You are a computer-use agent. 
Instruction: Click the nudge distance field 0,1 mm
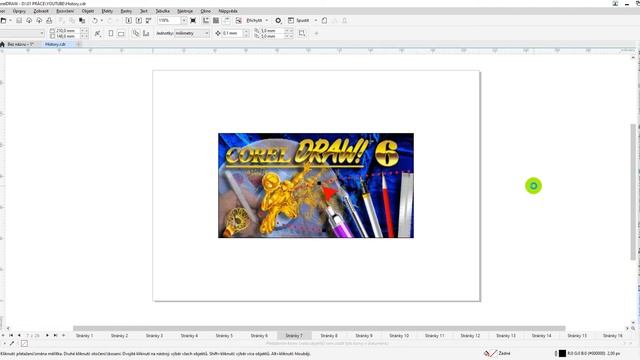(232, 33)
